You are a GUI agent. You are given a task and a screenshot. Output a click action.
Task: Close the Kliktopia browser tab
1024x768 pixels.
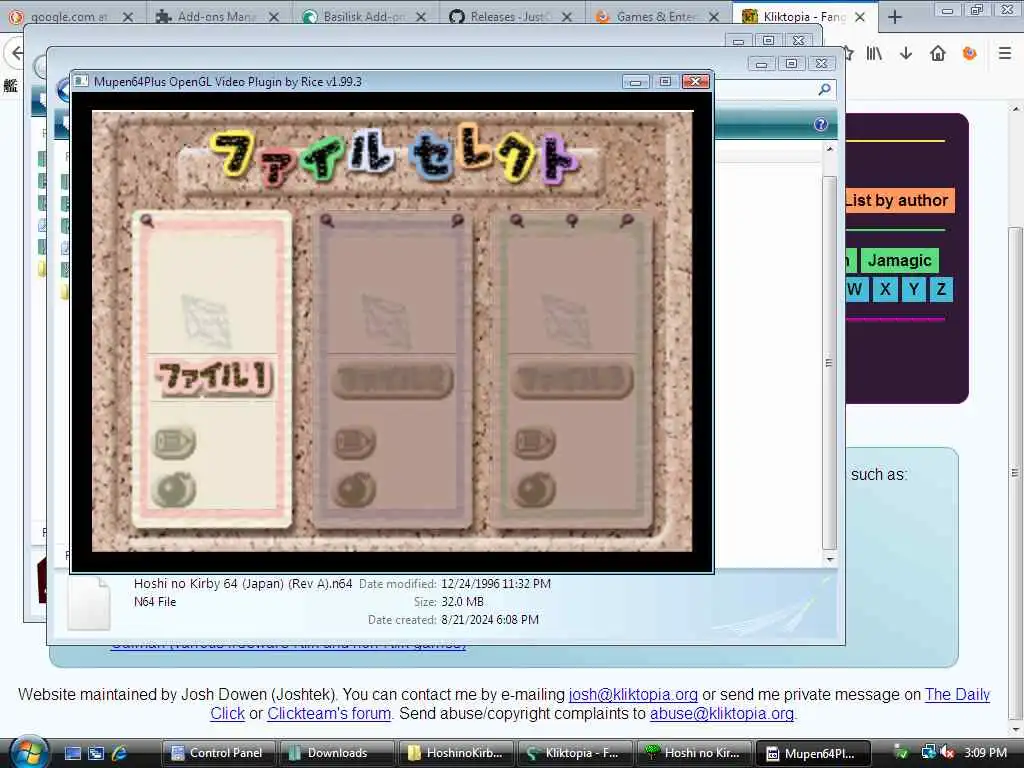click(x=860, y=17)
